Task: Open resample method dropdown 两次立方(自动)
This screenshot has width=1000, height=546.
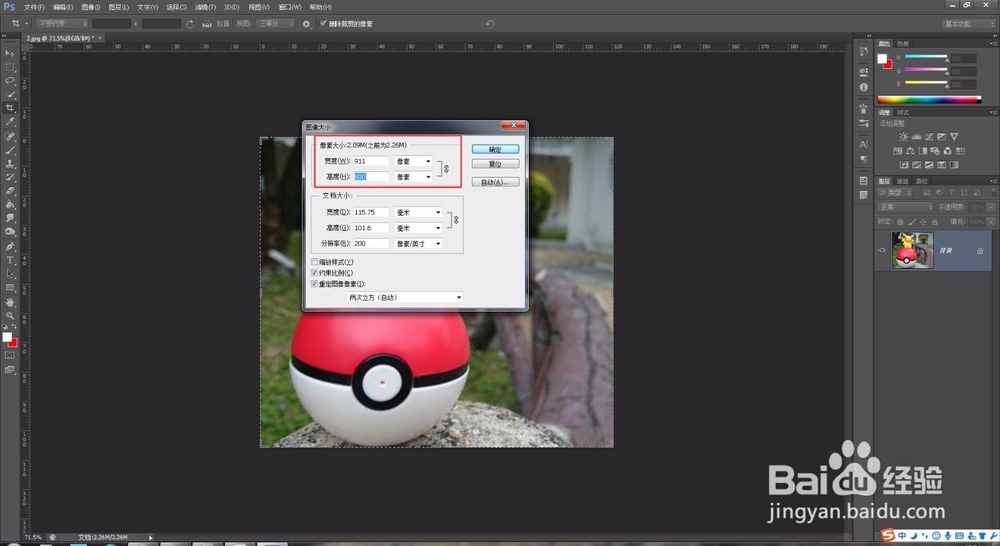Action: (405, 297)
